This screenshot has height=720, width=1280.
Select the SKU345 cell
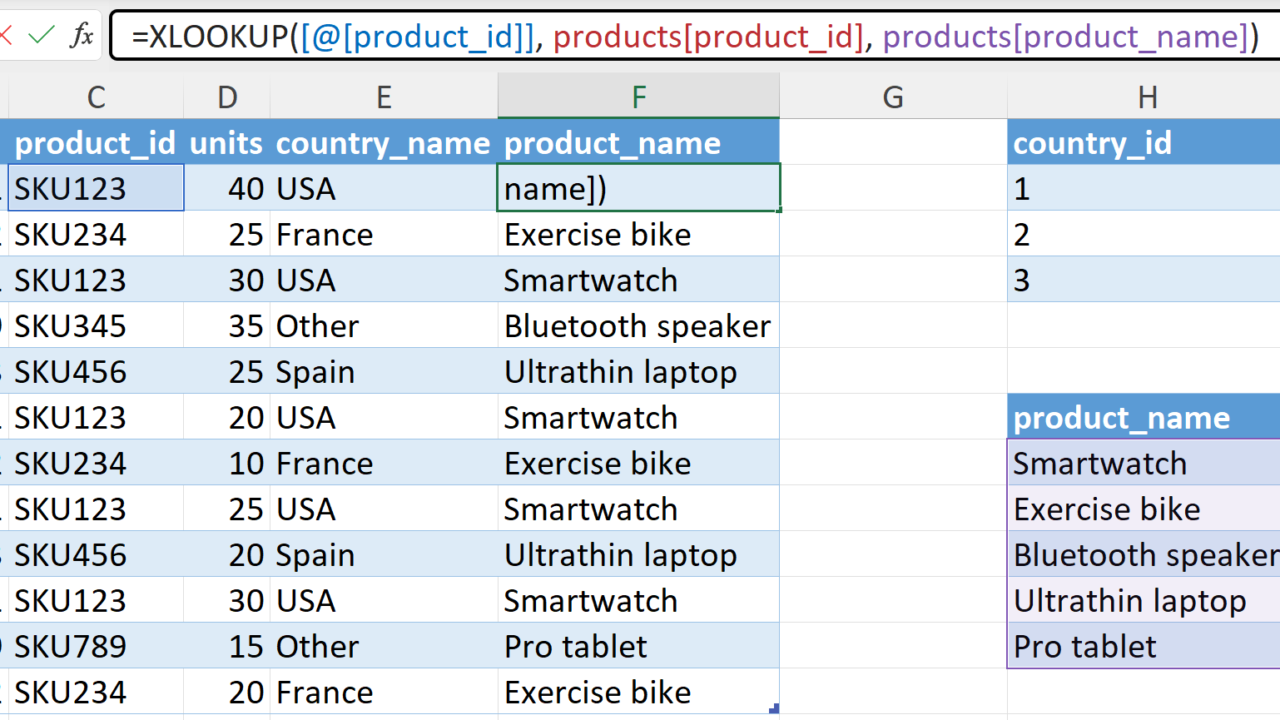[96, 326]
